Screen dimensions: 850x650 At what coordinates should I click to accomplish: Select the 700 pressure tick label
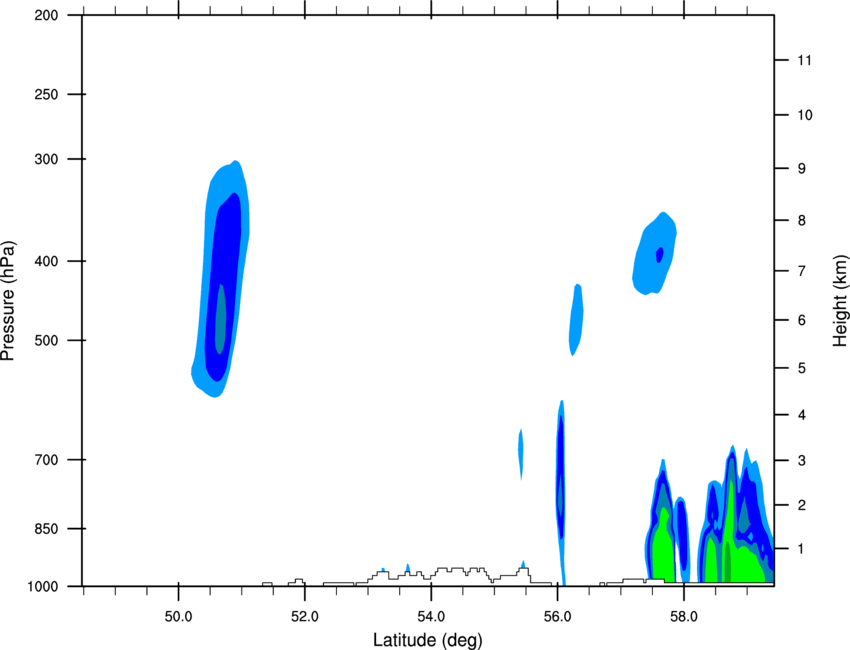pos(46,460)
